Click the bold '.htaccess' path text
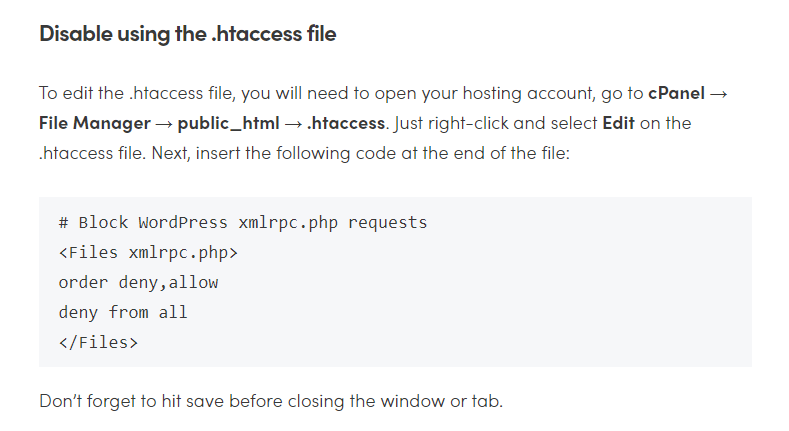789x431 pixels. [345, 124]
